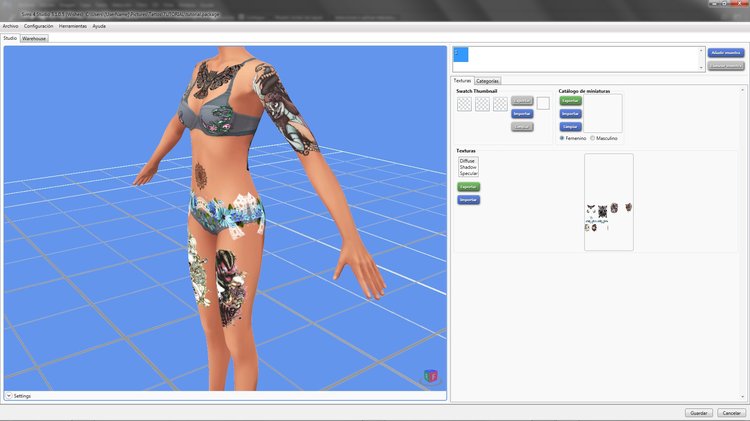This screenshot has height=421, width=750.
Task: Open the Configuración menu
Action: pos(38,26)
